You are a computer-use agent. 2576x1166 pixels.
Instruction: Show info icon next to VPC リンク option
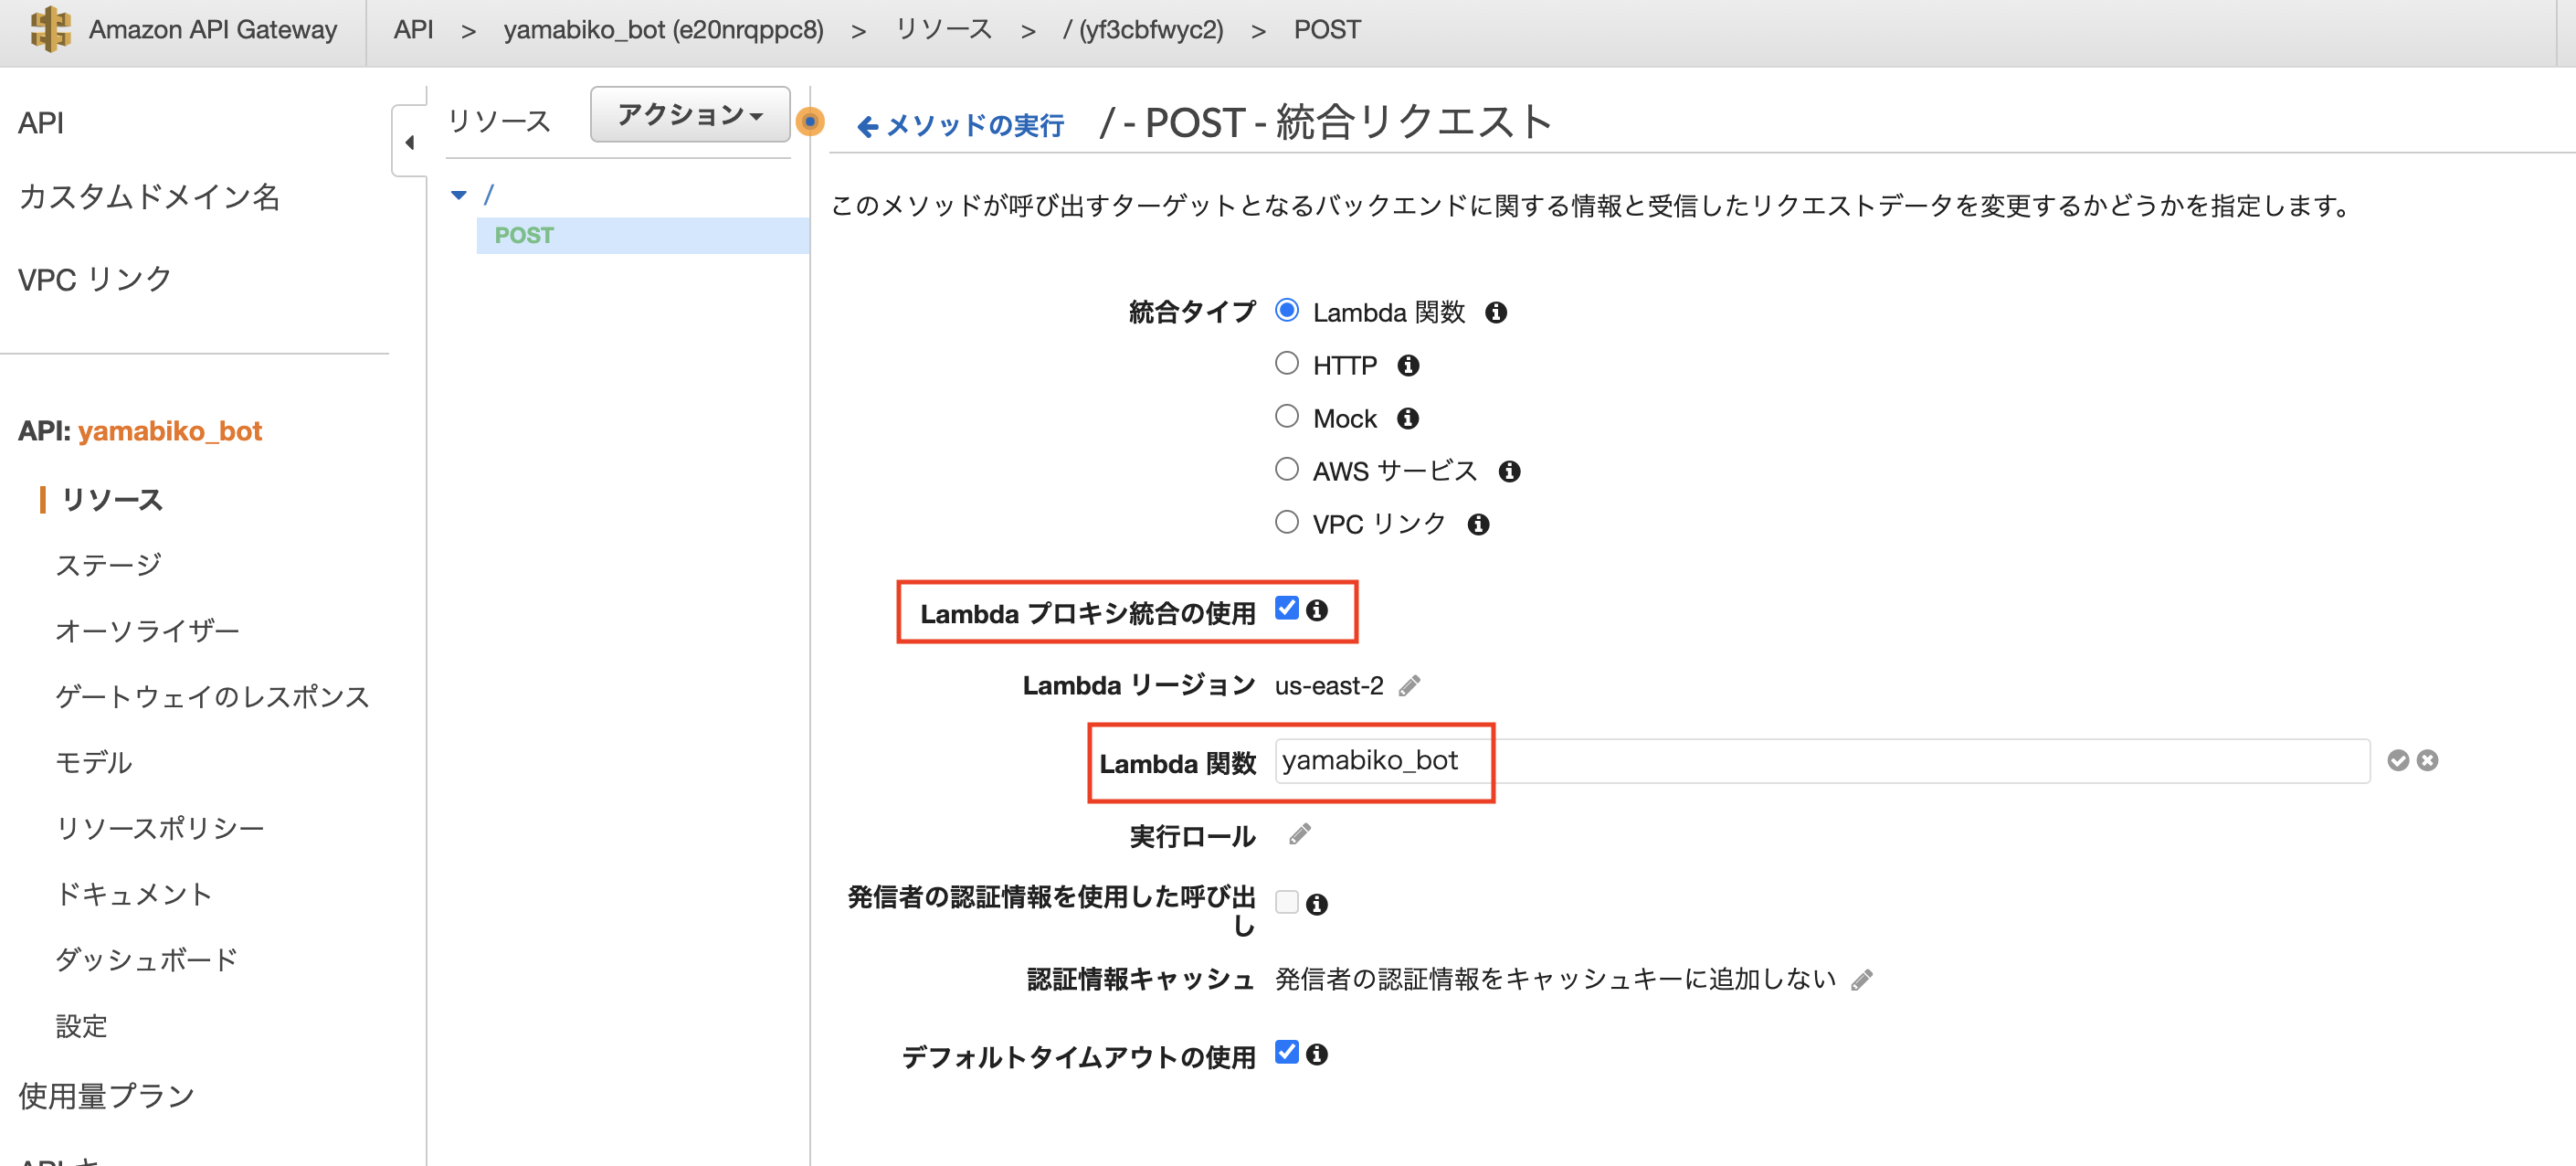coord(1478,525)
